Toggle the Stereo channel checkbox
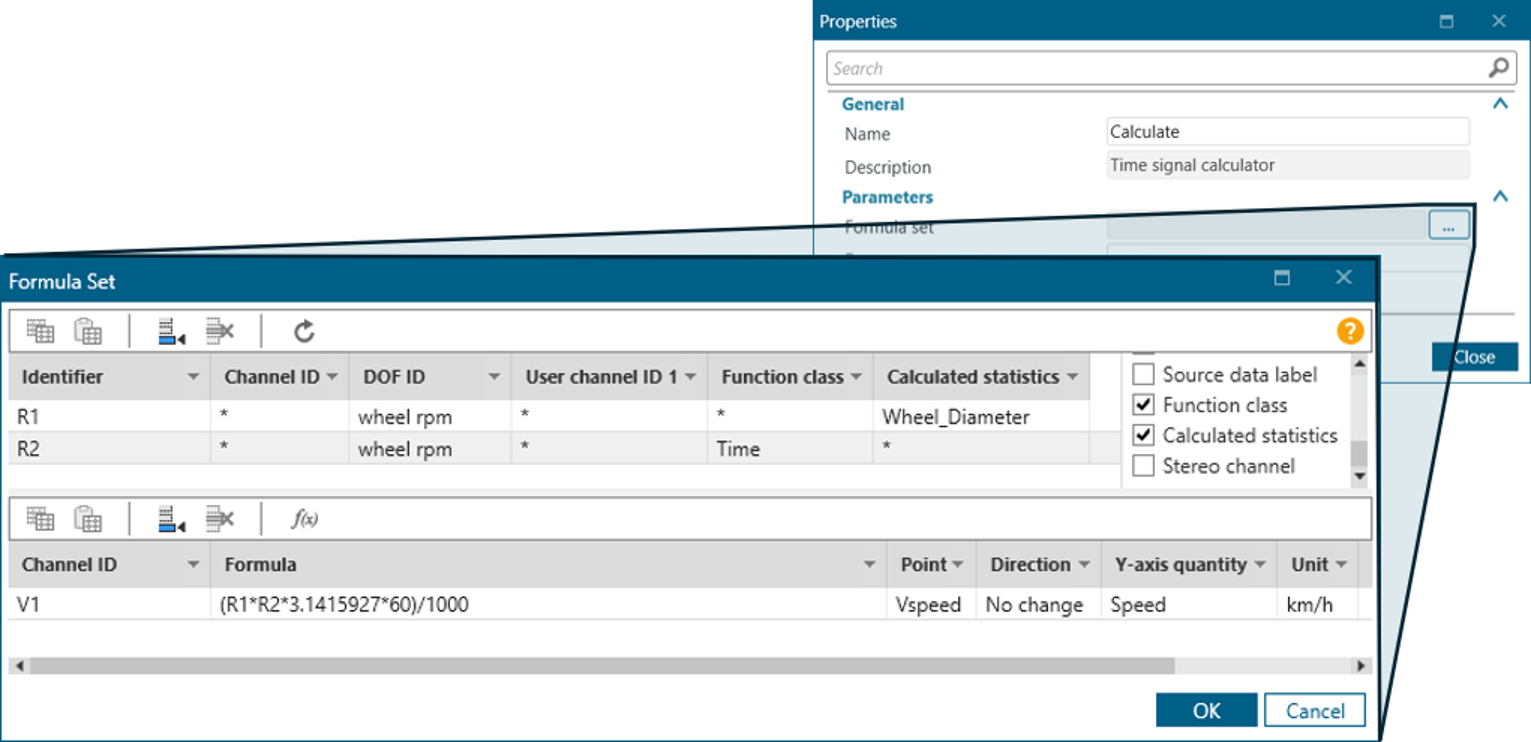 tap(1143, 466)
